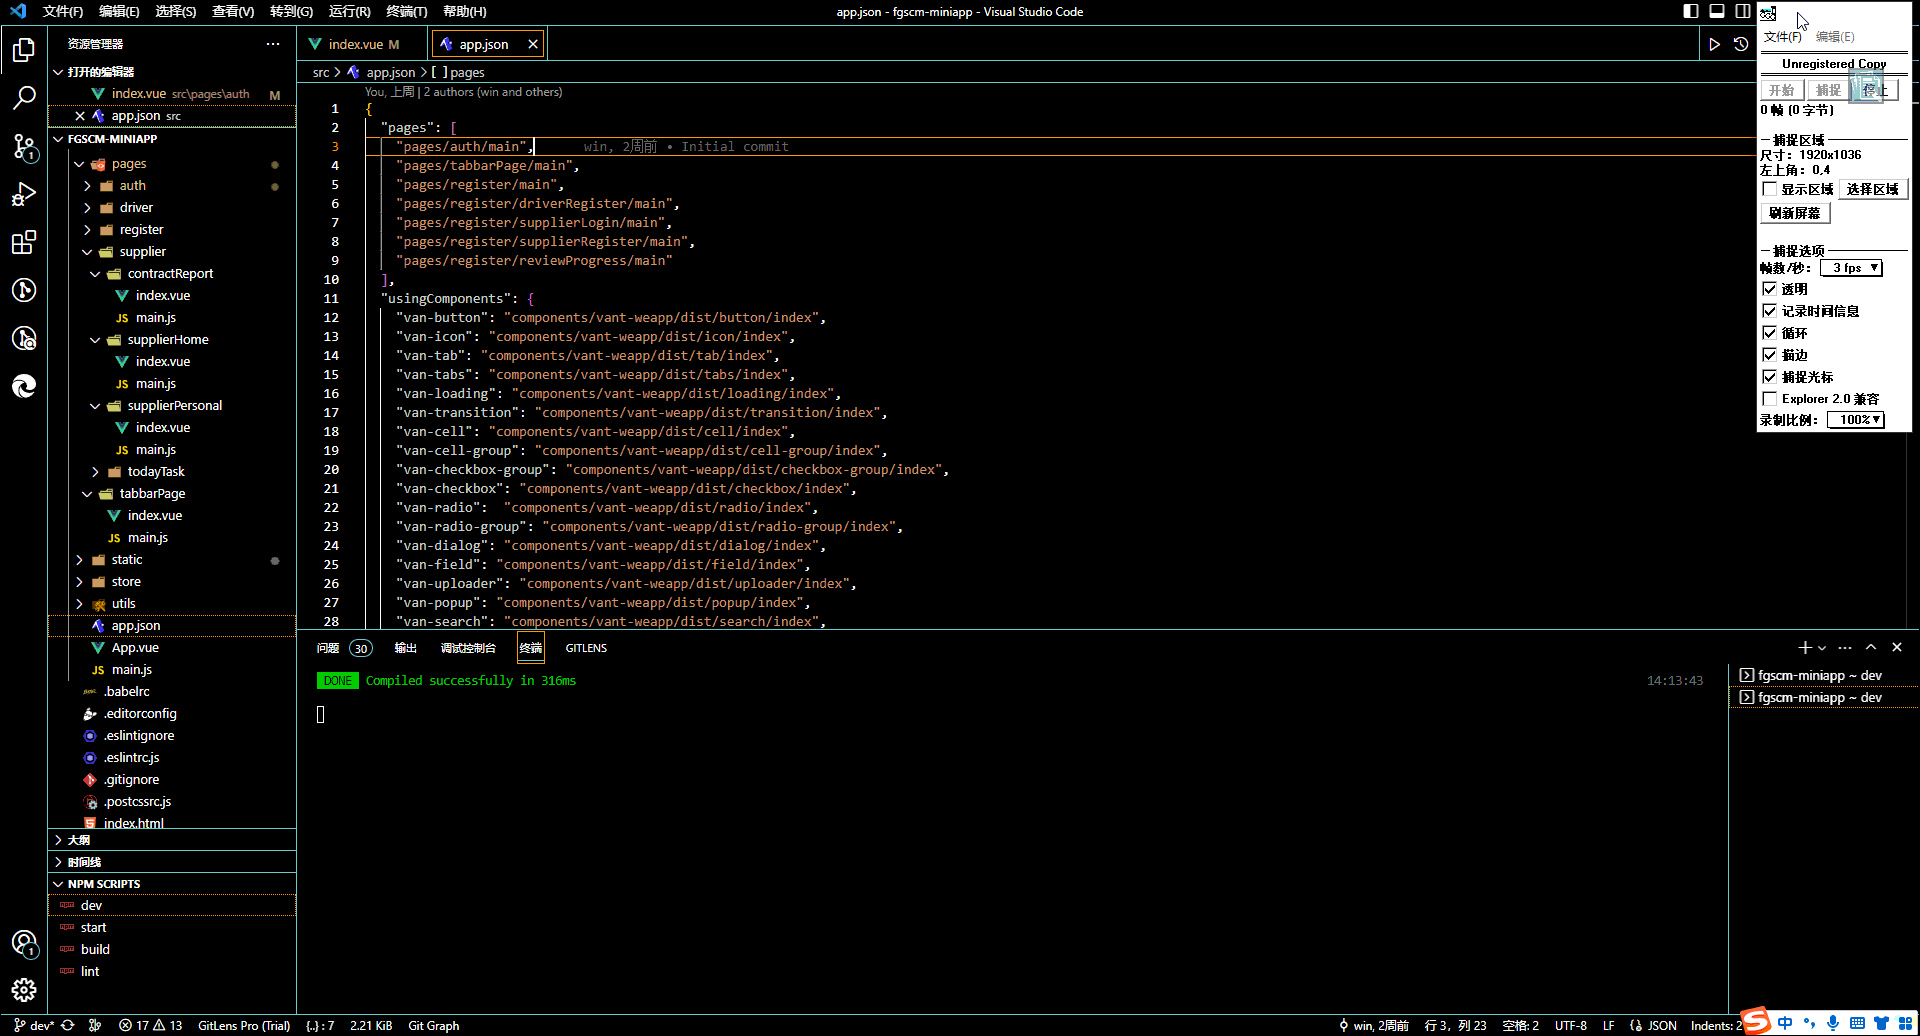Click the file history icon in editor toolbar

point(1741,44)
